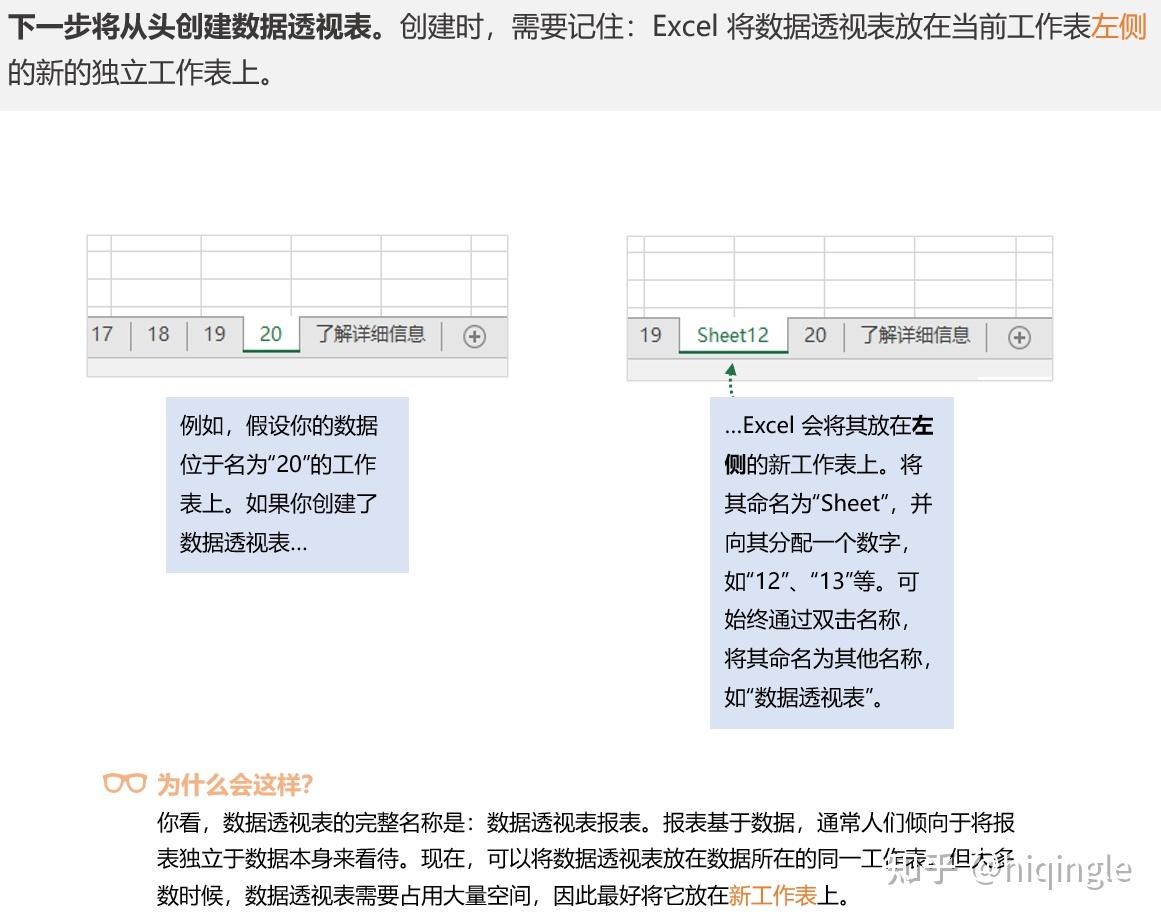
Task: Open the 了解详细信息 tab in right workbook
Action: tap(915, 335)
